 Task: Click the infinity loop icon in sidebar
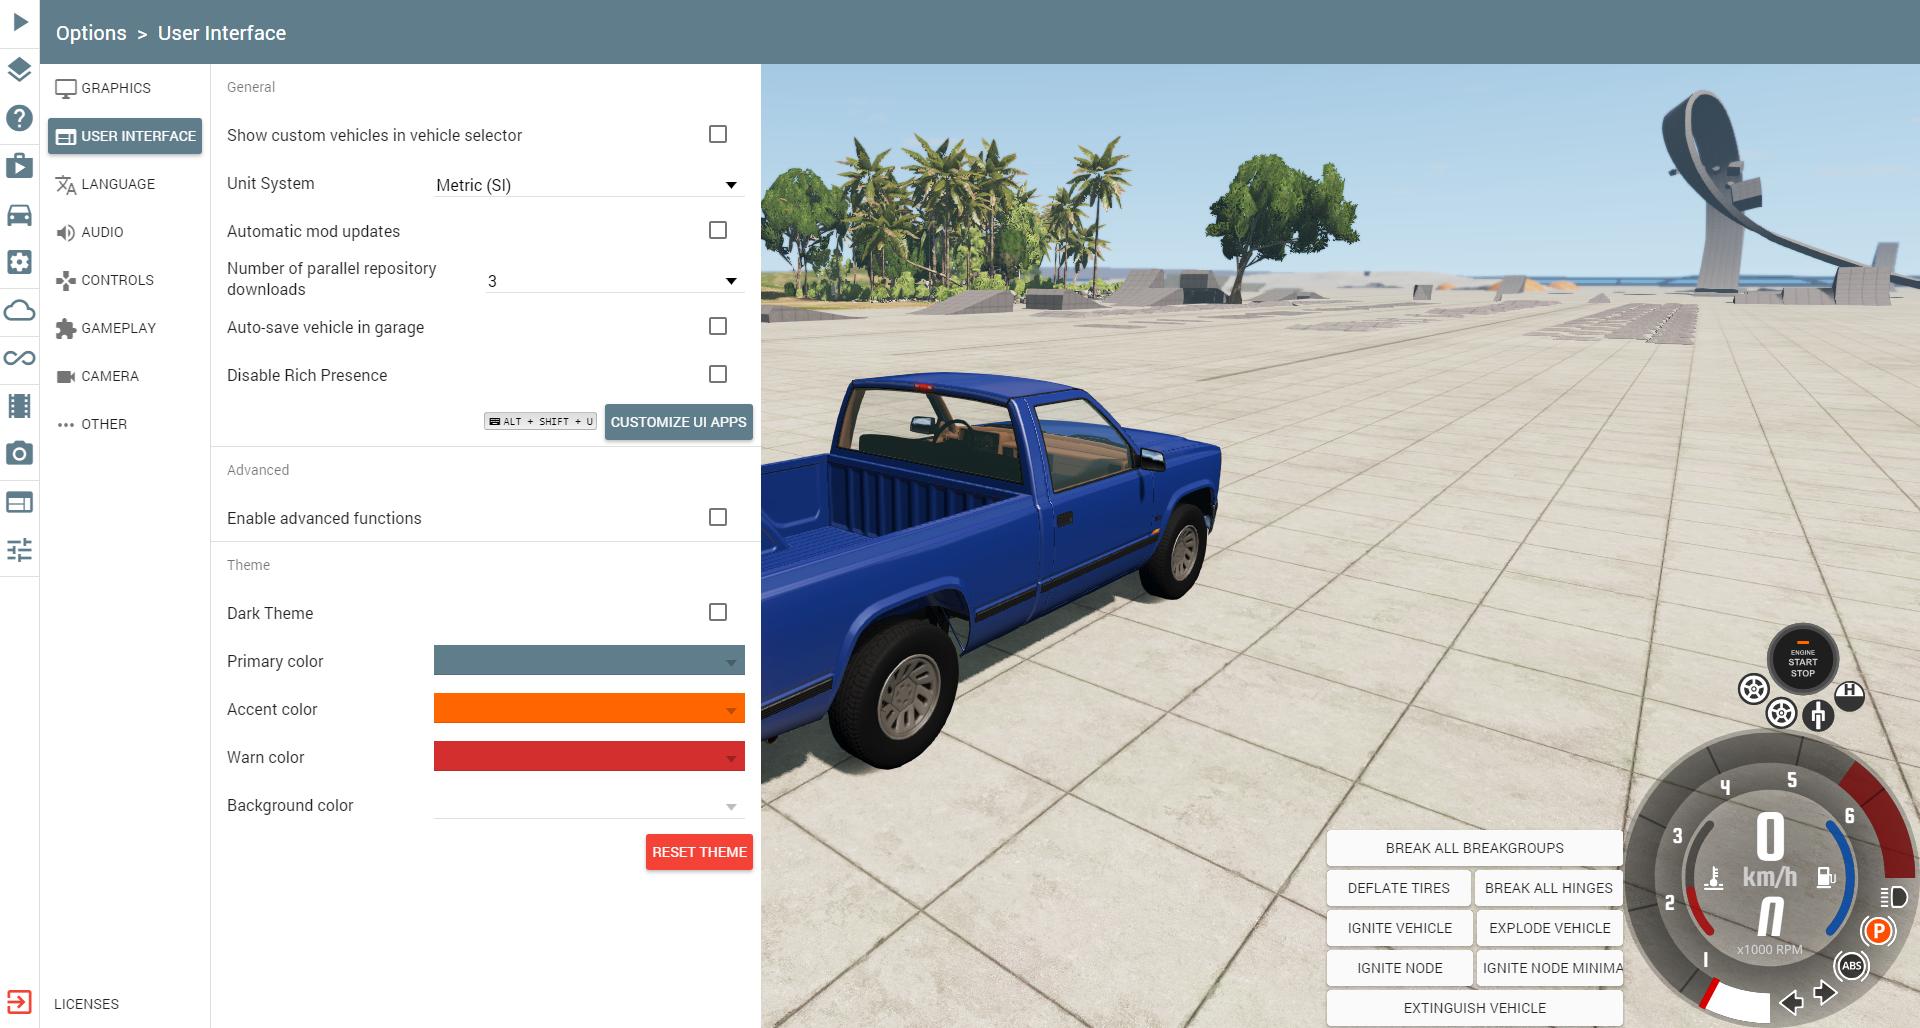(x=20, y=358)
